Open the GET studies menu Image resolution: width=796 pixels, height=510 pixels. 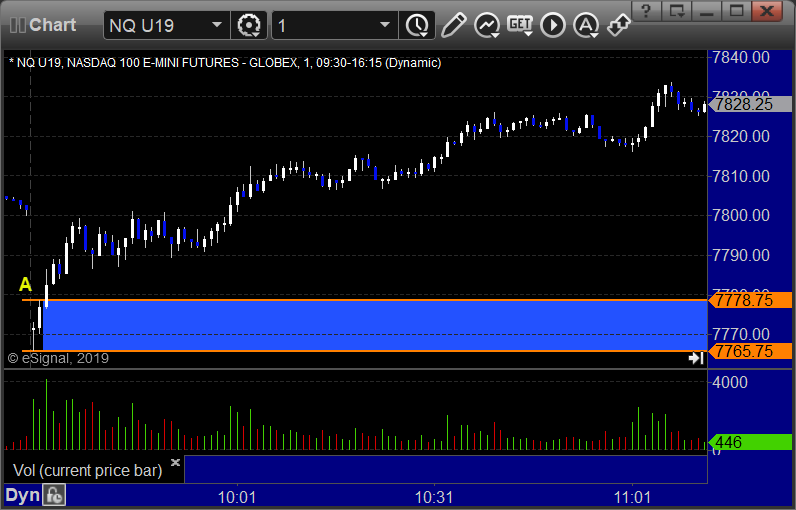pos(520,25)
